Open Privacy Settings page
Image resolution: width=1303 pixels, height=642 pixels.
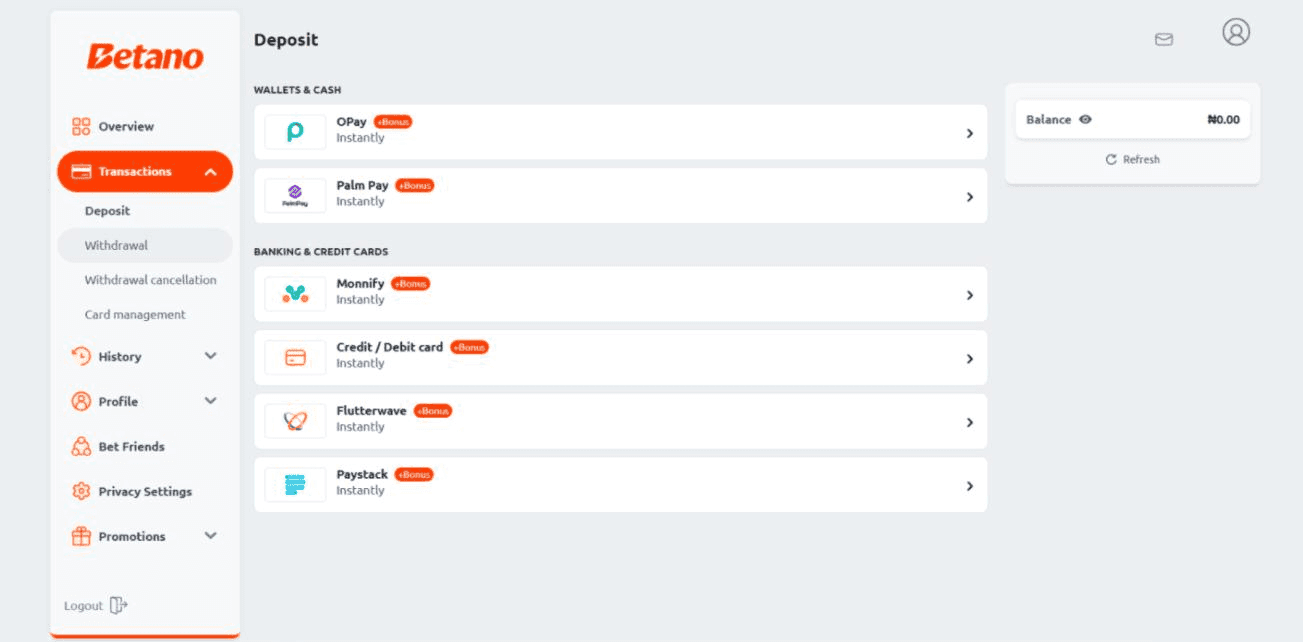(x=144, y=491)
